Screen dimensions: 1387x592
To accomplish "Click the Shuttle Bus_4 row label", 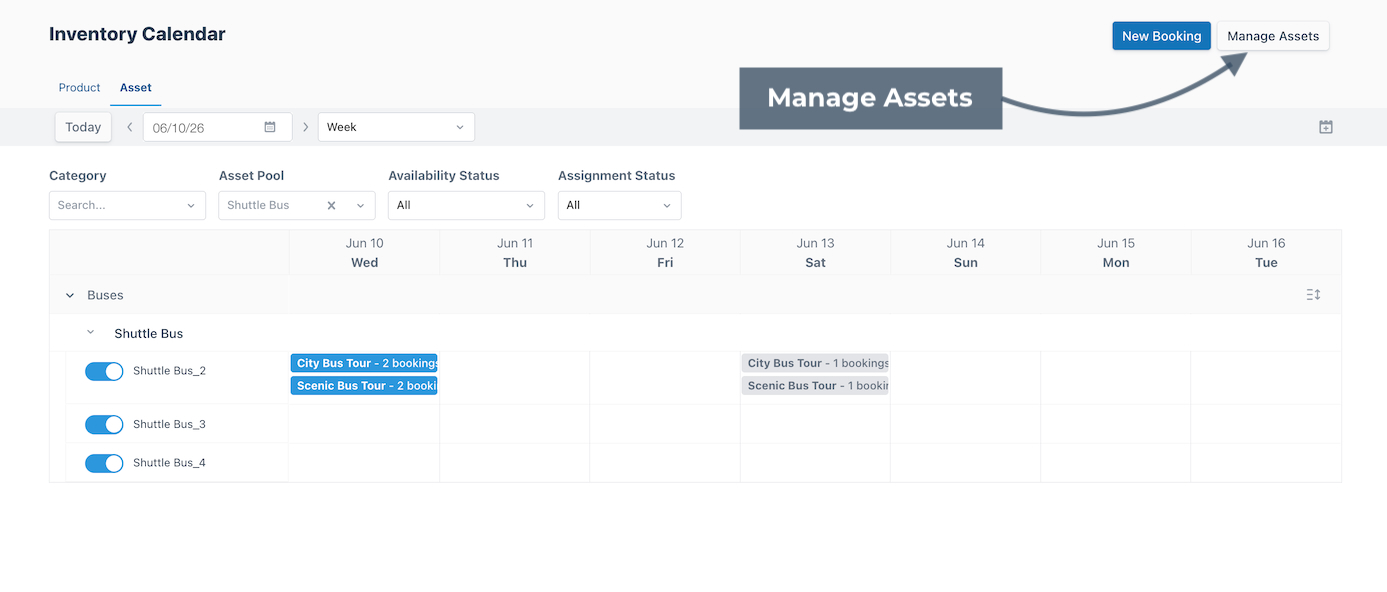I will click(x=169, y=463).
